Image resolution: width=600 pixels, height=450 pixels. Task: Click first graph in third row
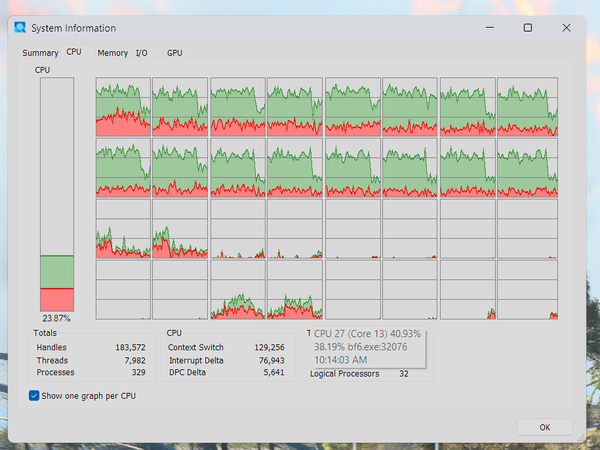[x=123, y=228]
